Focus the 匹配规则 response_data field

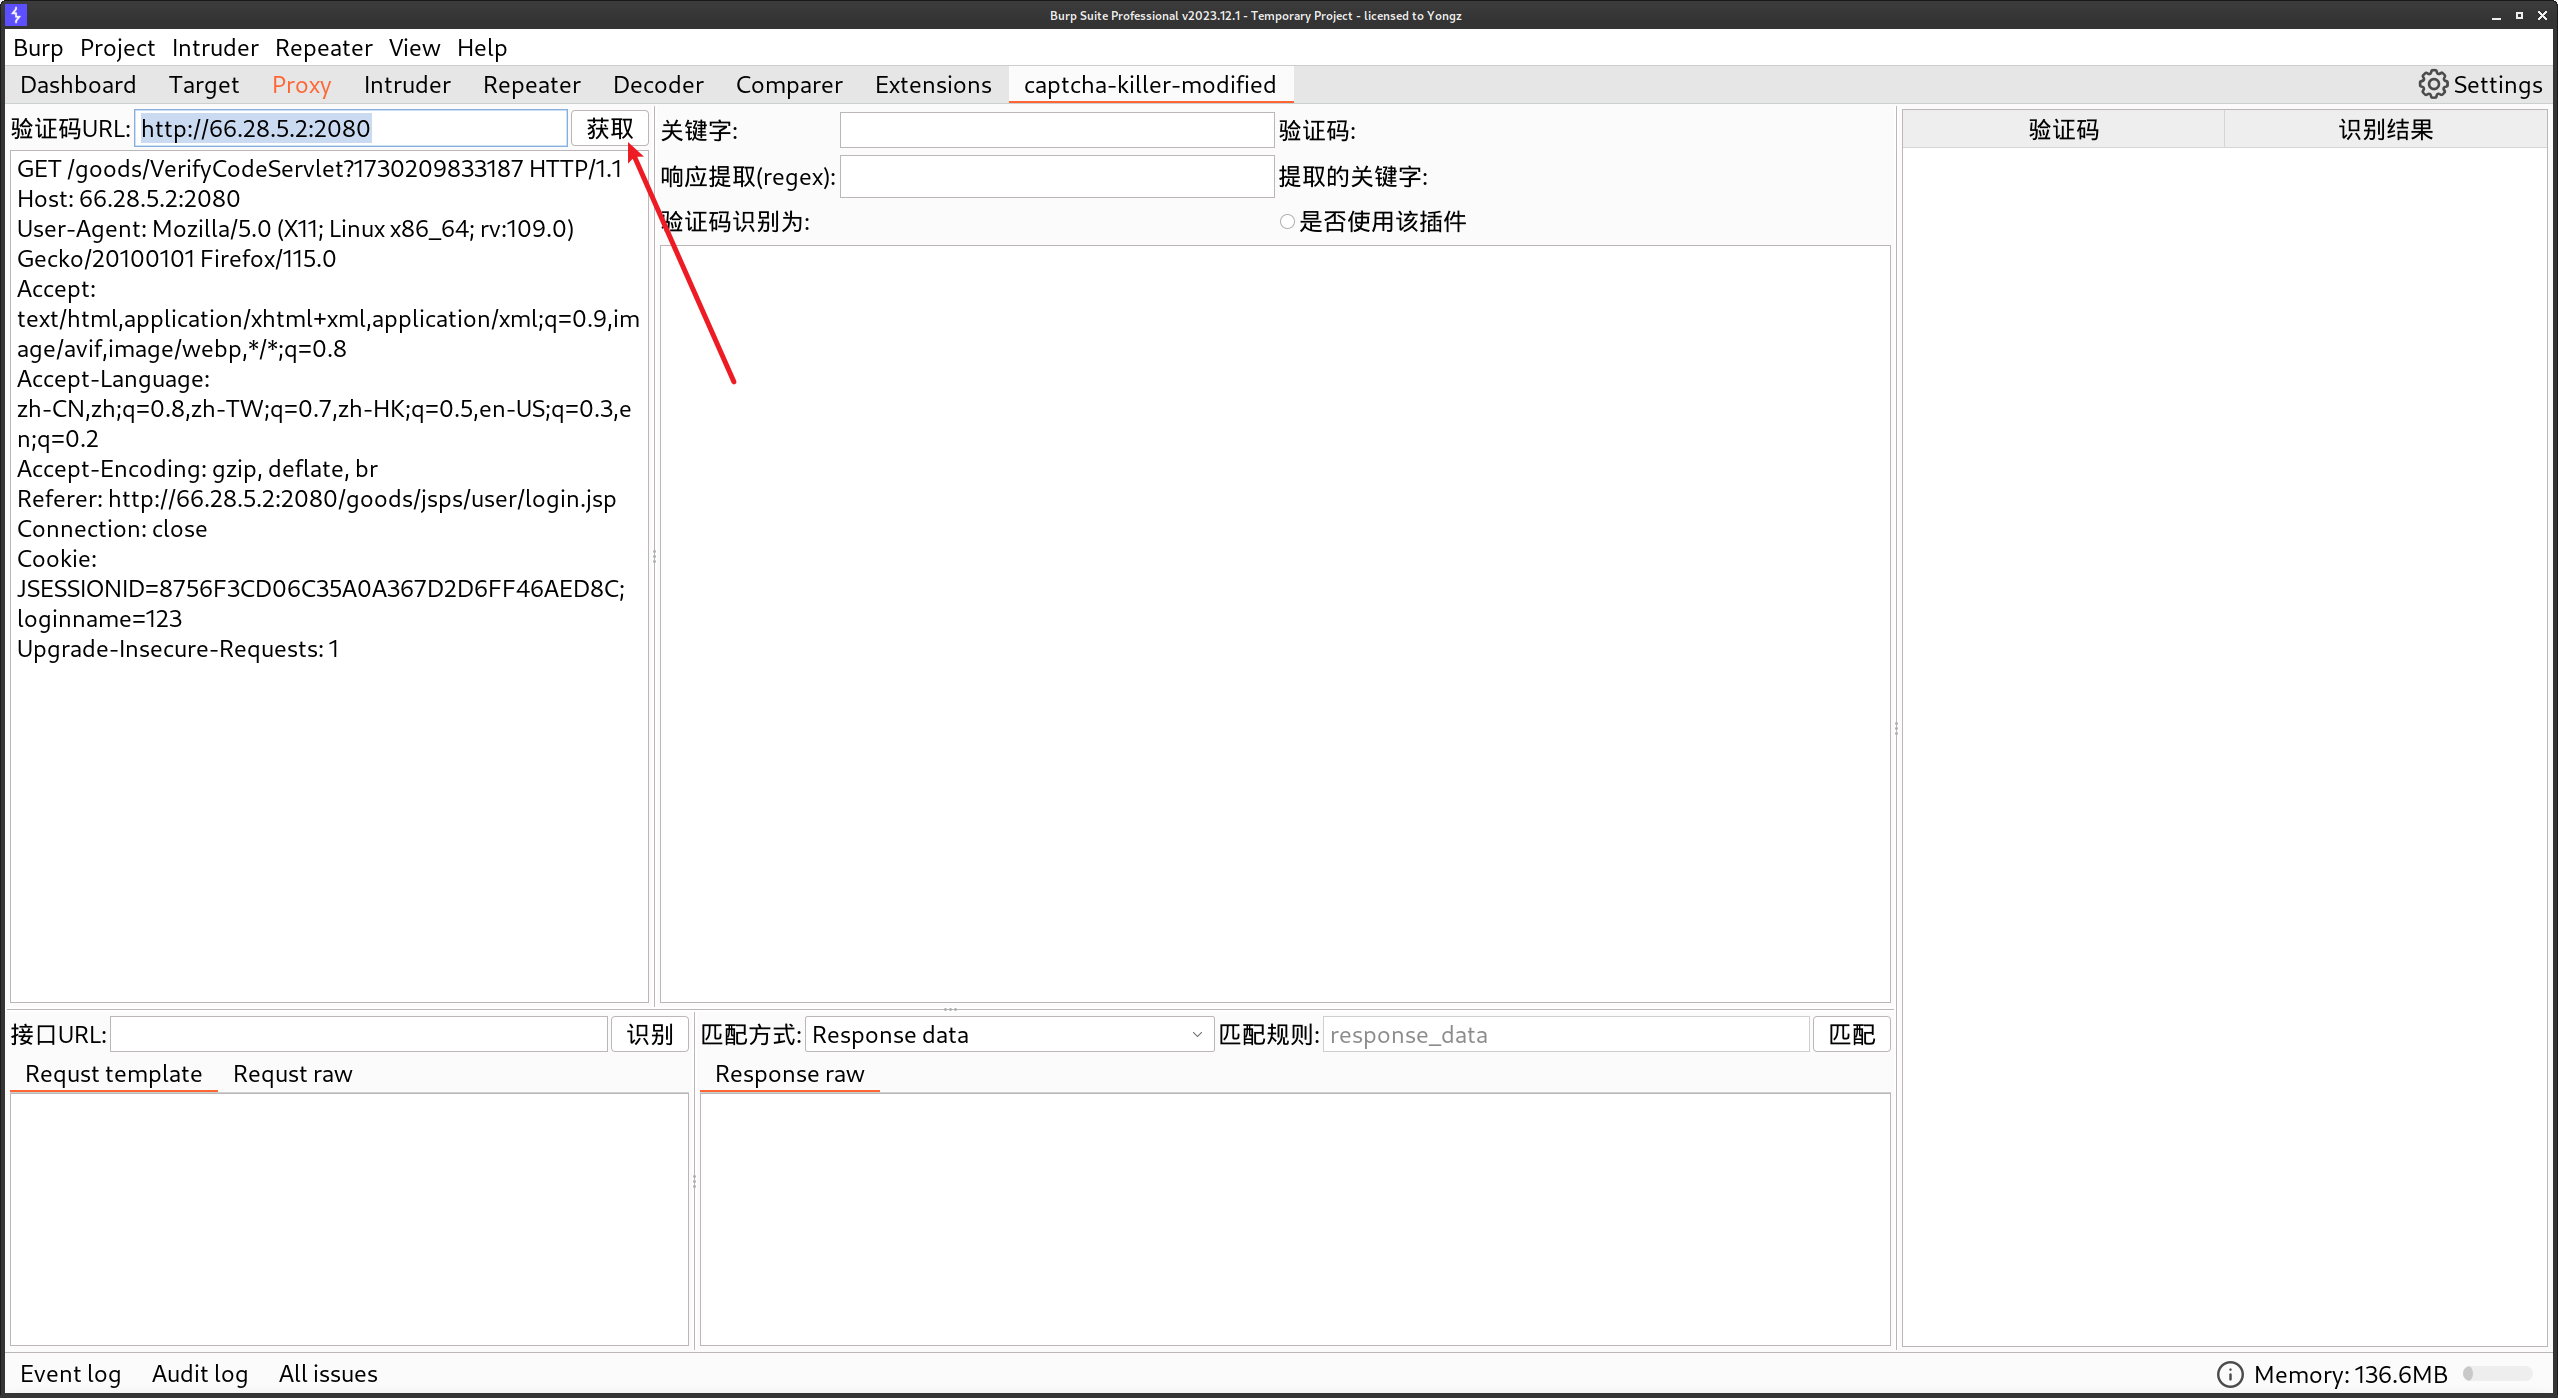tap(1566, 1034)
